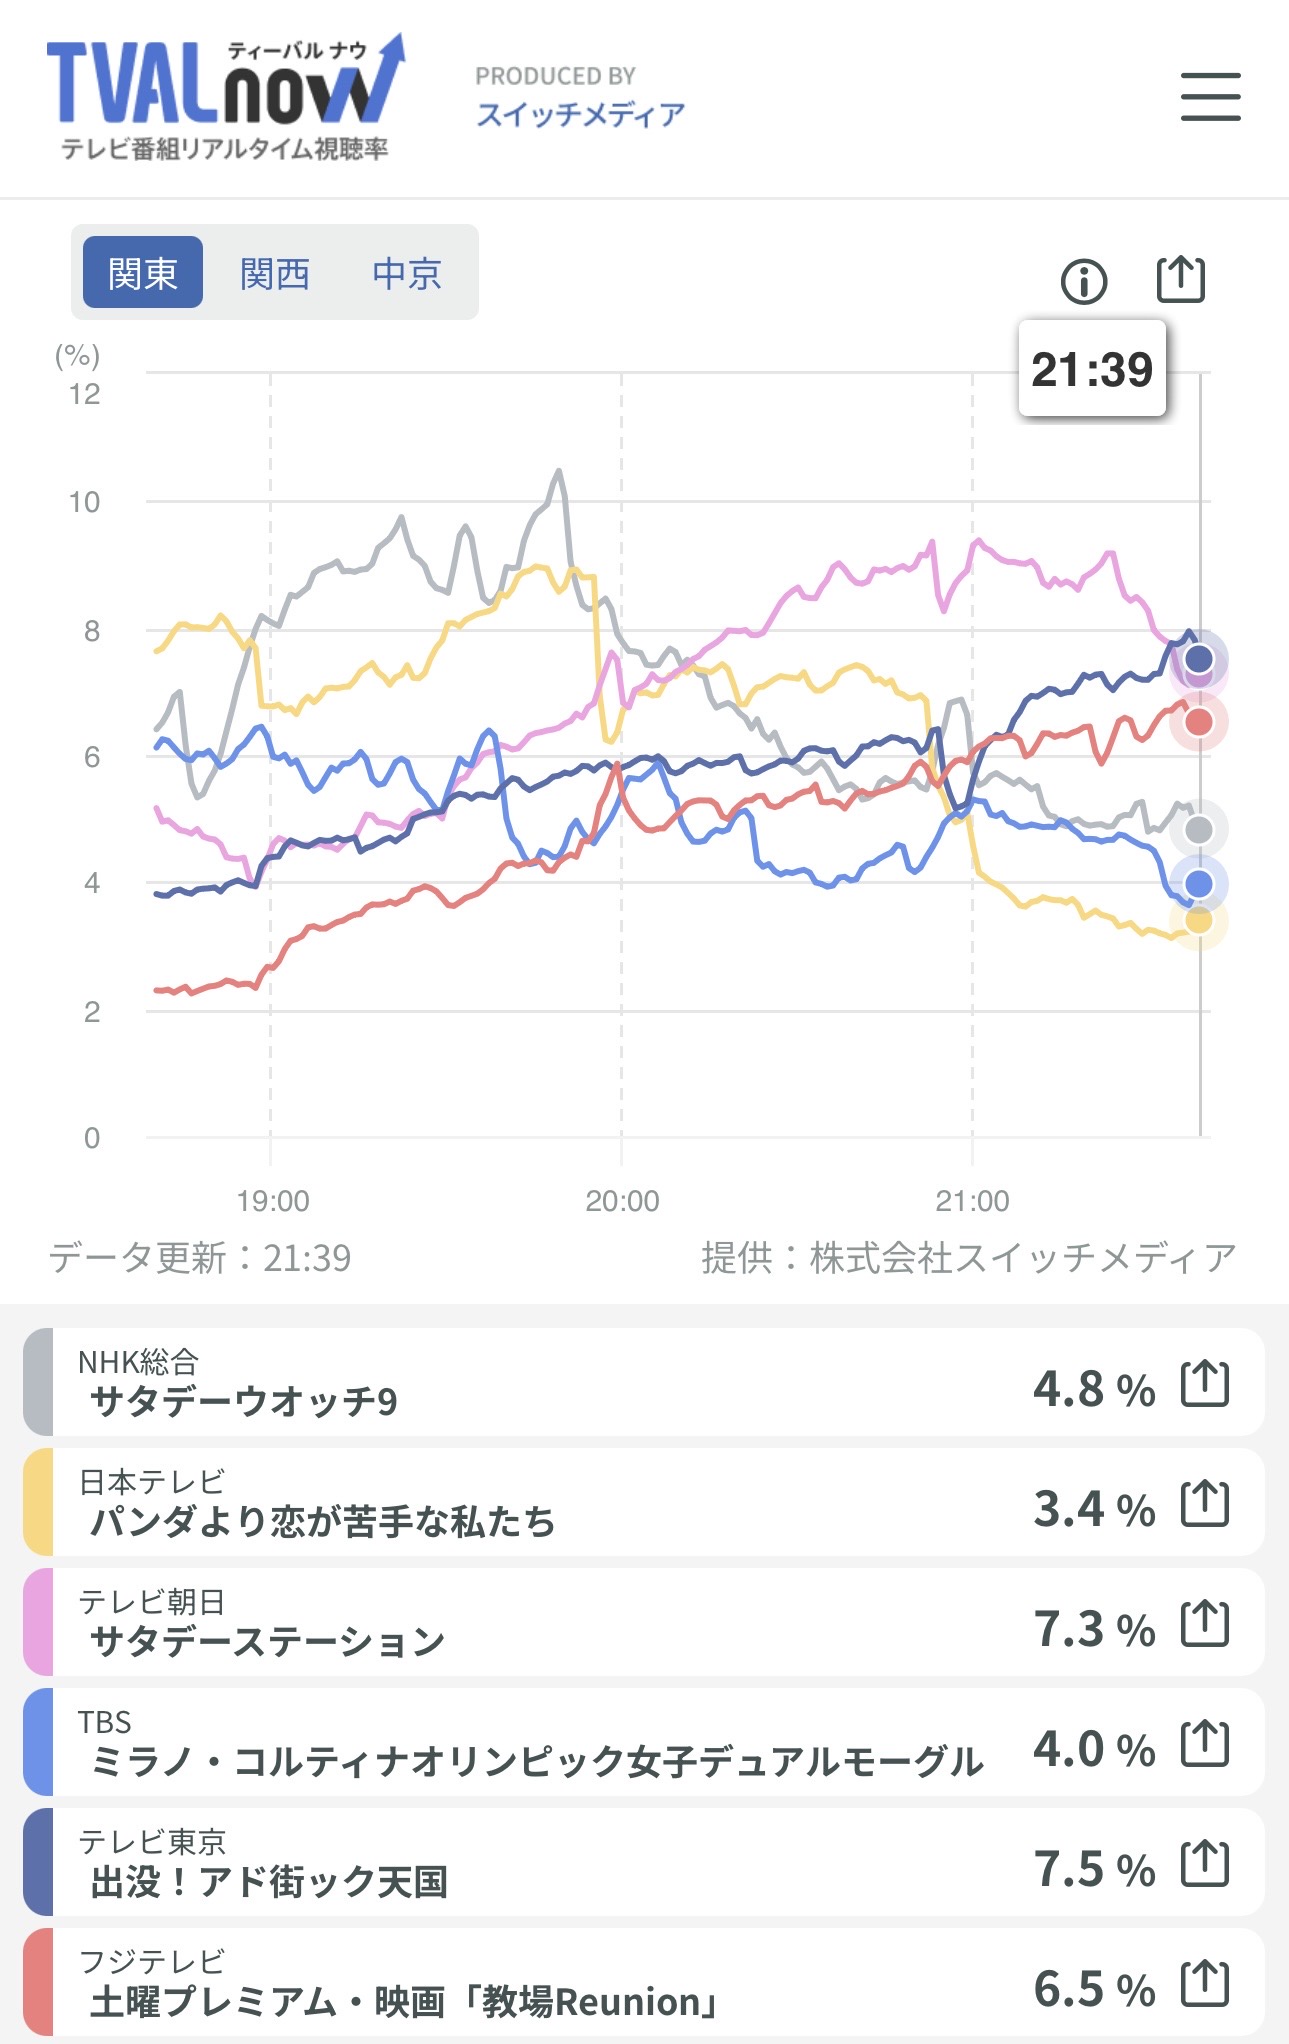This screenshot has width=1289, height=2044.
Task: Switch to the 中京 region tab
Action: click(407, 272)
